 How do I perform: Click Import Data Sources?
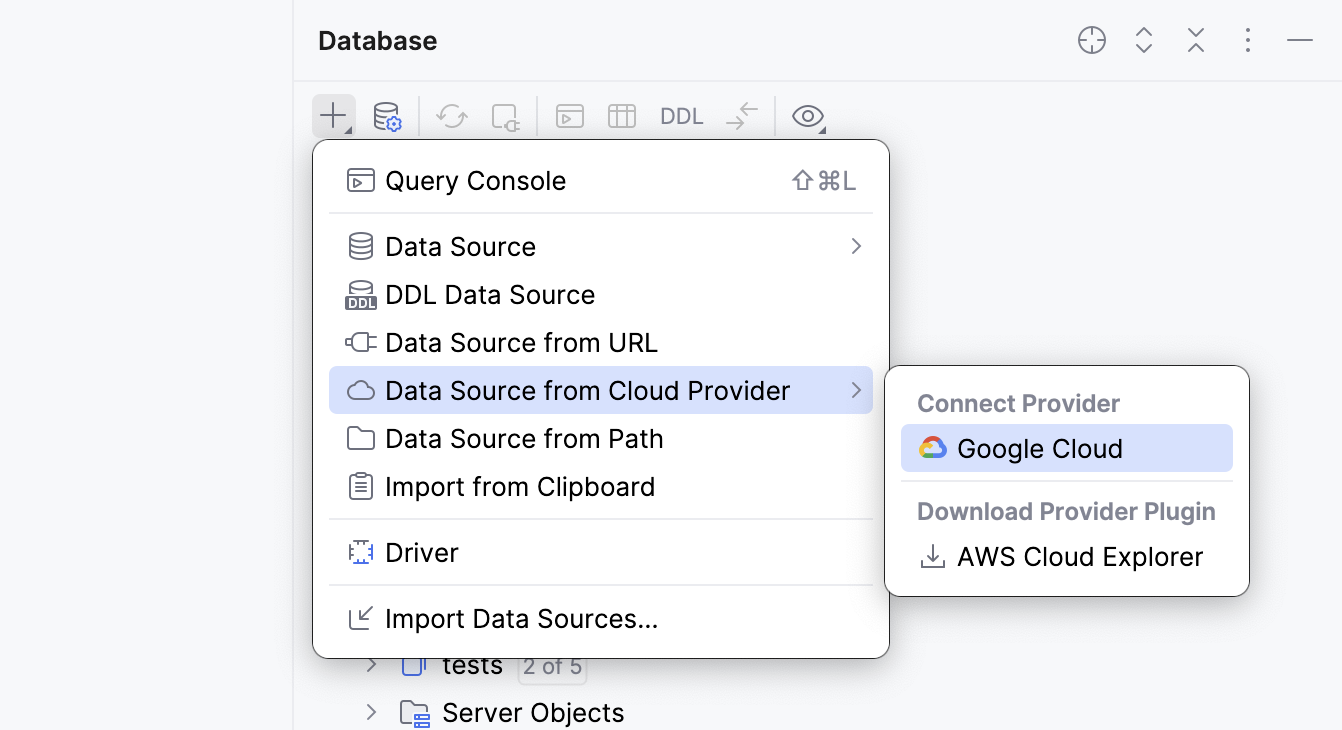click(522, 618)
